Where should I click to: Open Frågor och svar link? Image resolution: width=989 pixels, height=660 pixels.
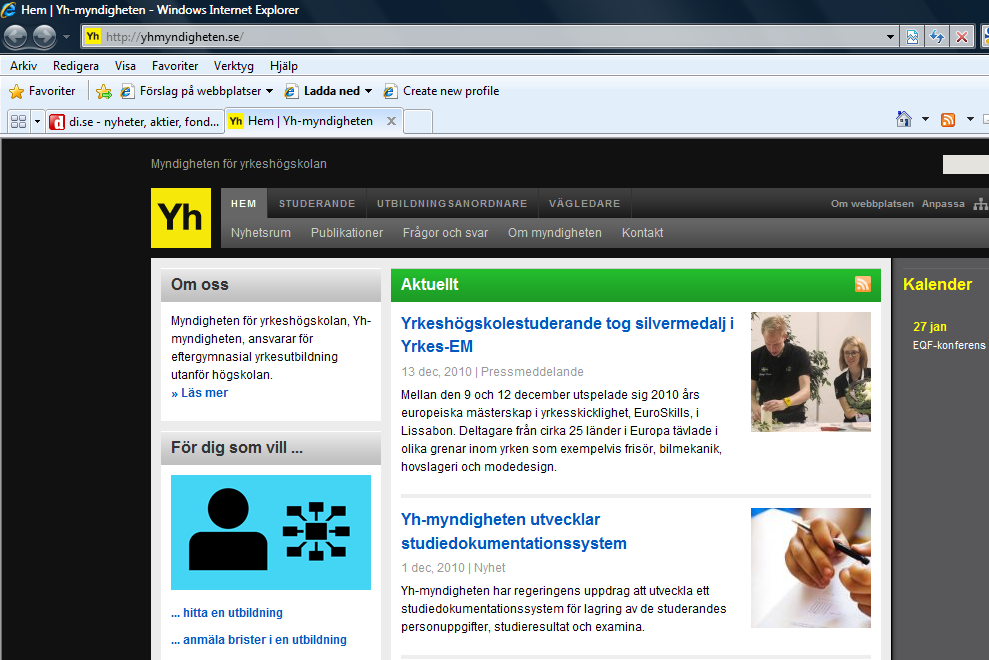445,233
